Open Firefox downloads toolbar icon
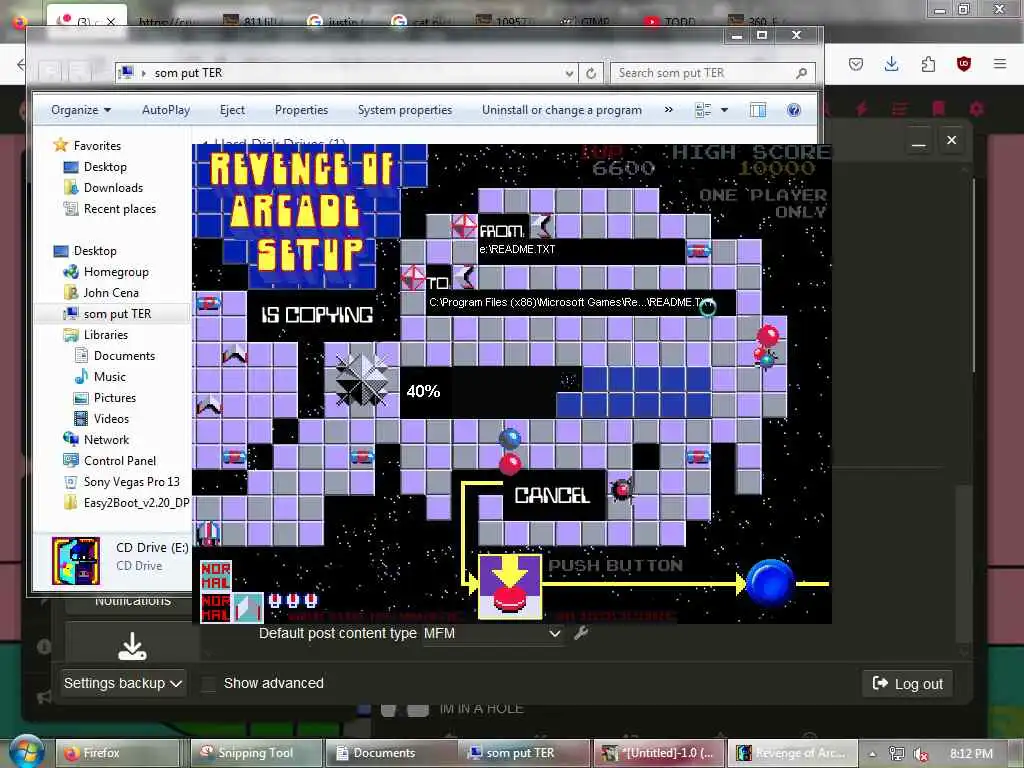Image resolution: width=1024 pixels, height=768 pixels. 891,63
